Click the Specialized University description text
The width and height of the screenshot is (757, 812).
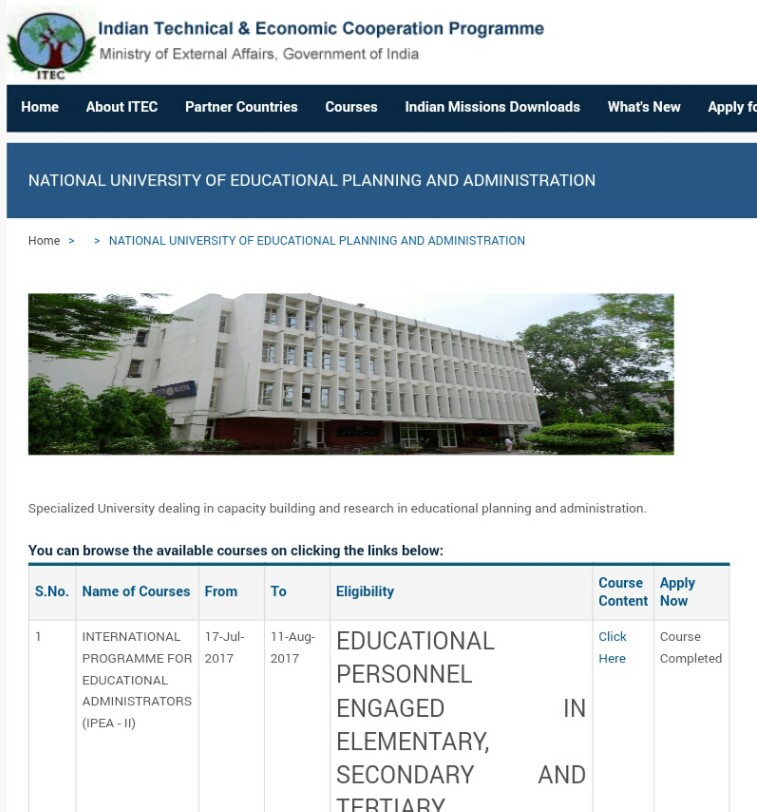tap(337, 509)
